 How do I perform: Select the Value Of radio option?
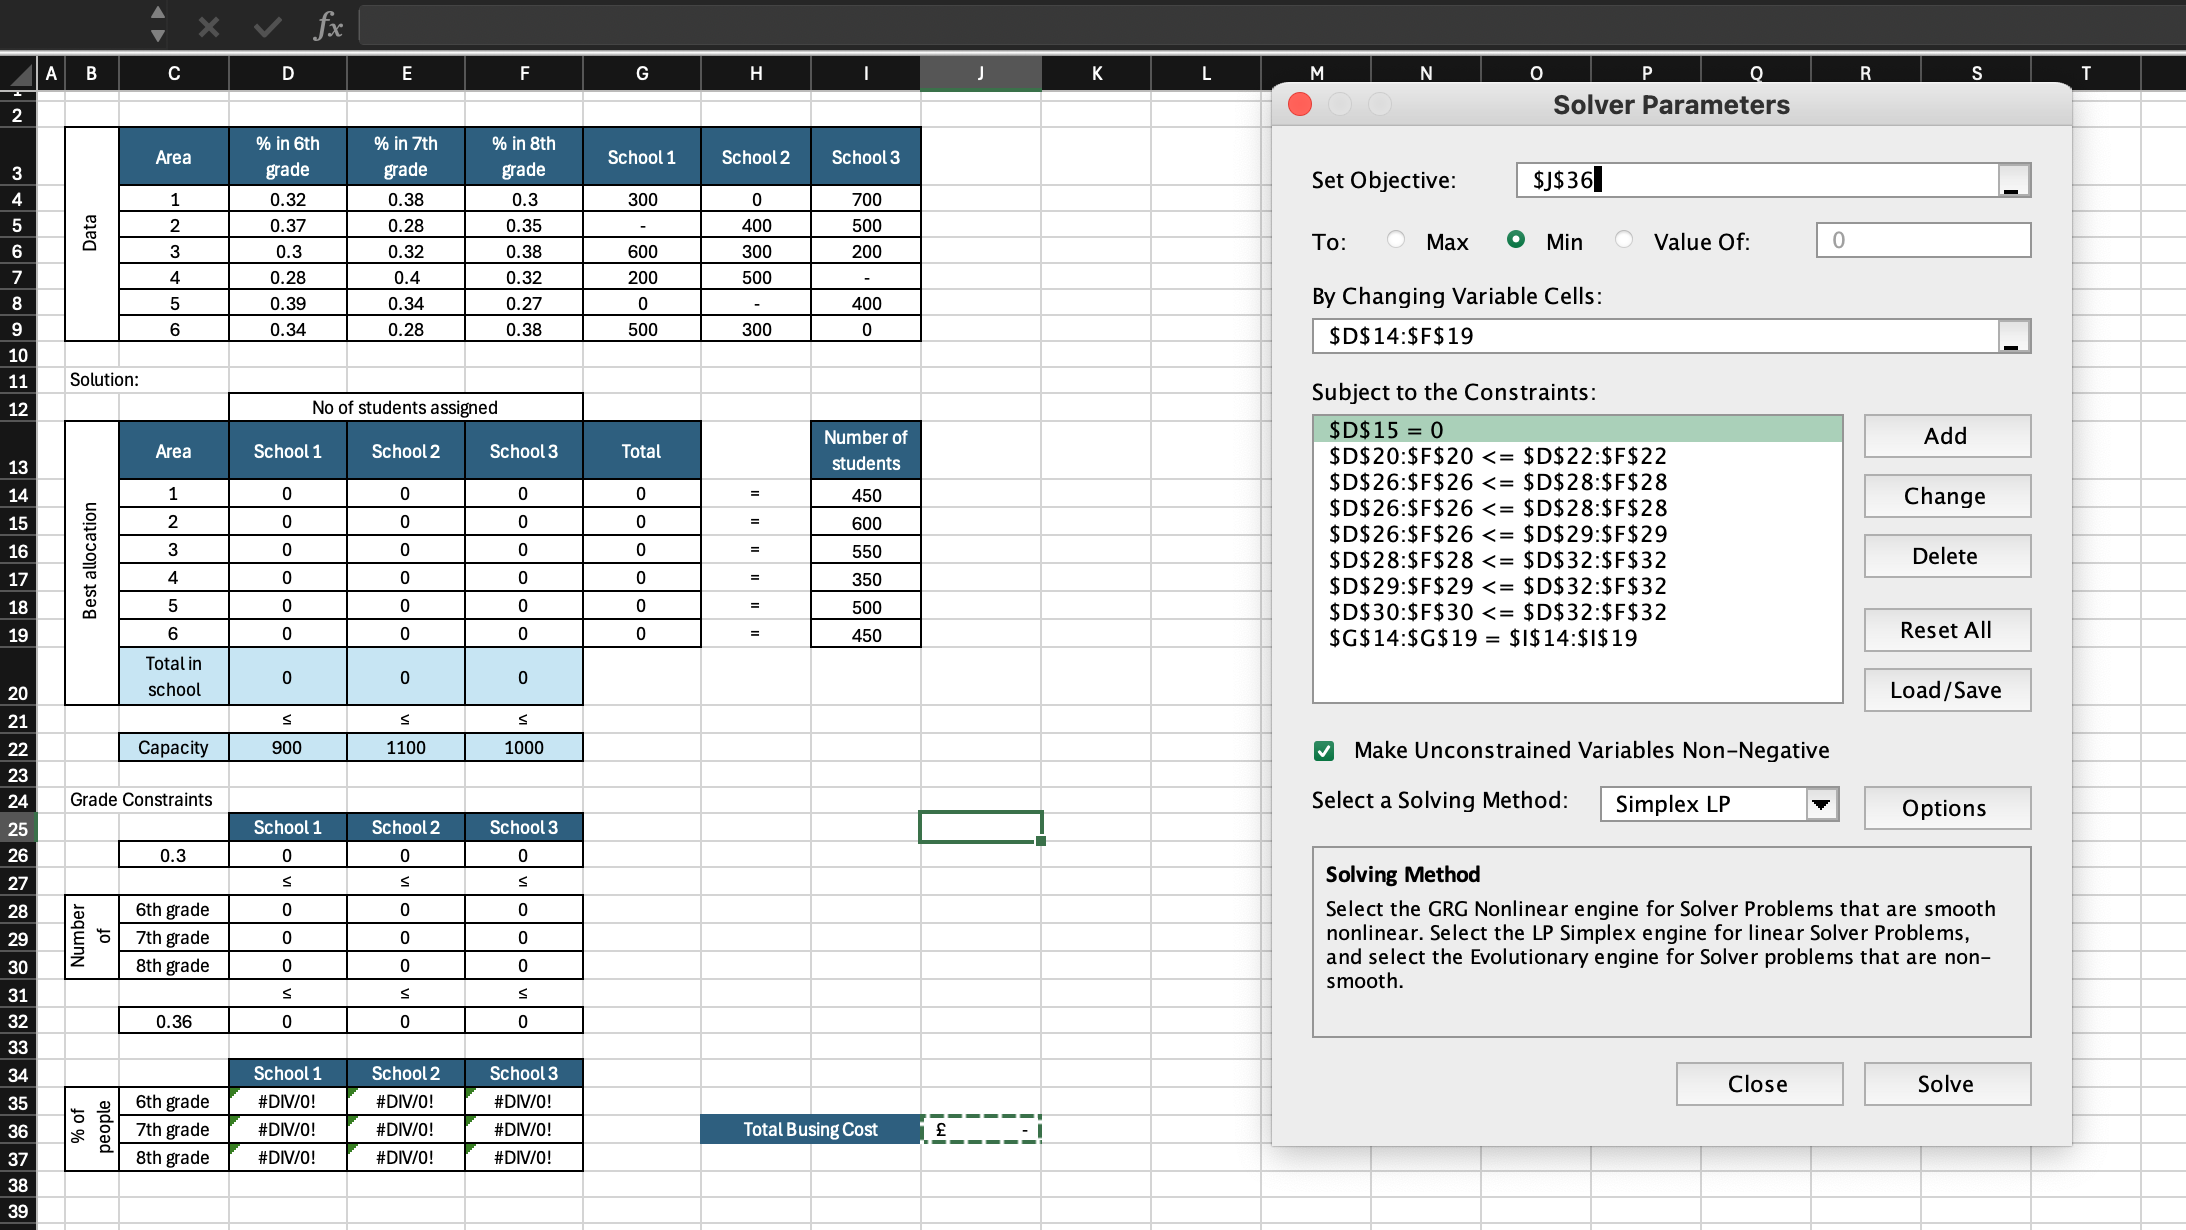coord(1624,240)
